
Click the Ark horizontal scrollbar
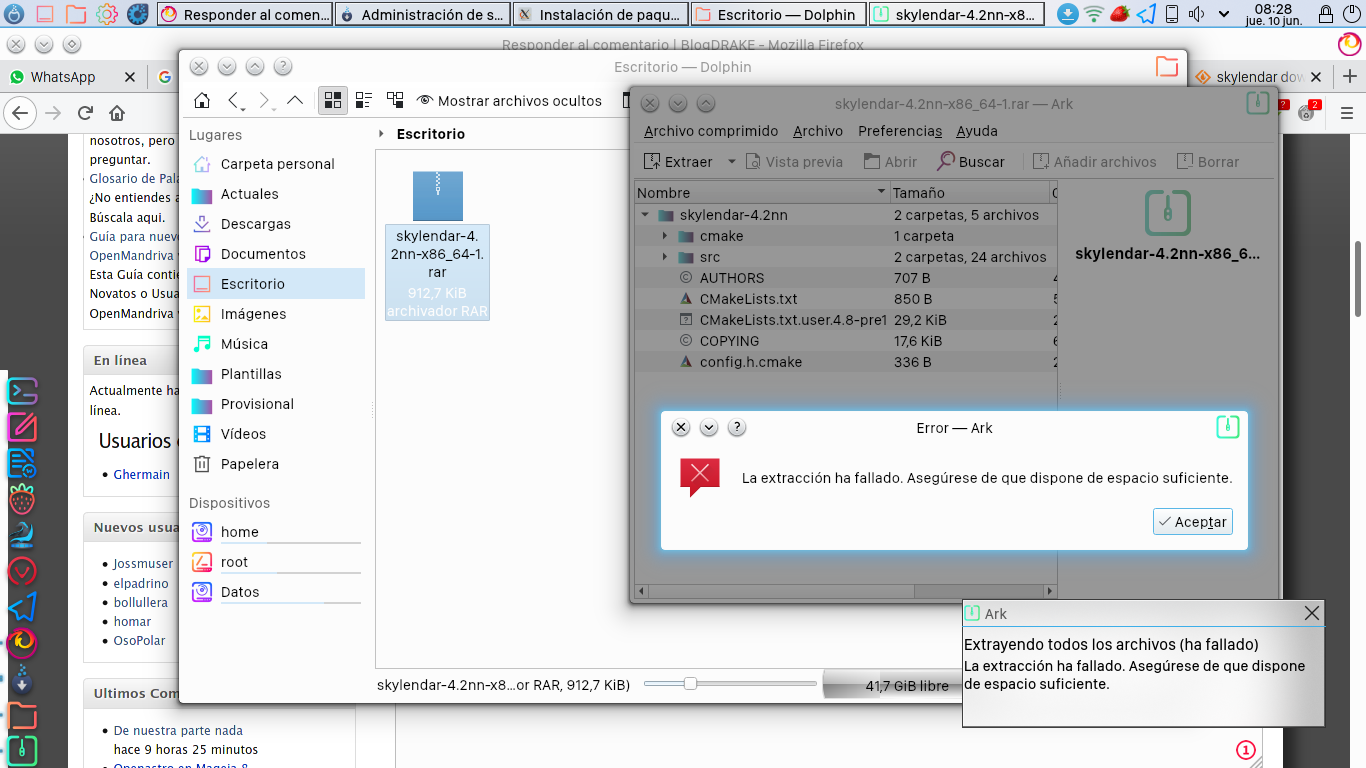coord(845,591)
